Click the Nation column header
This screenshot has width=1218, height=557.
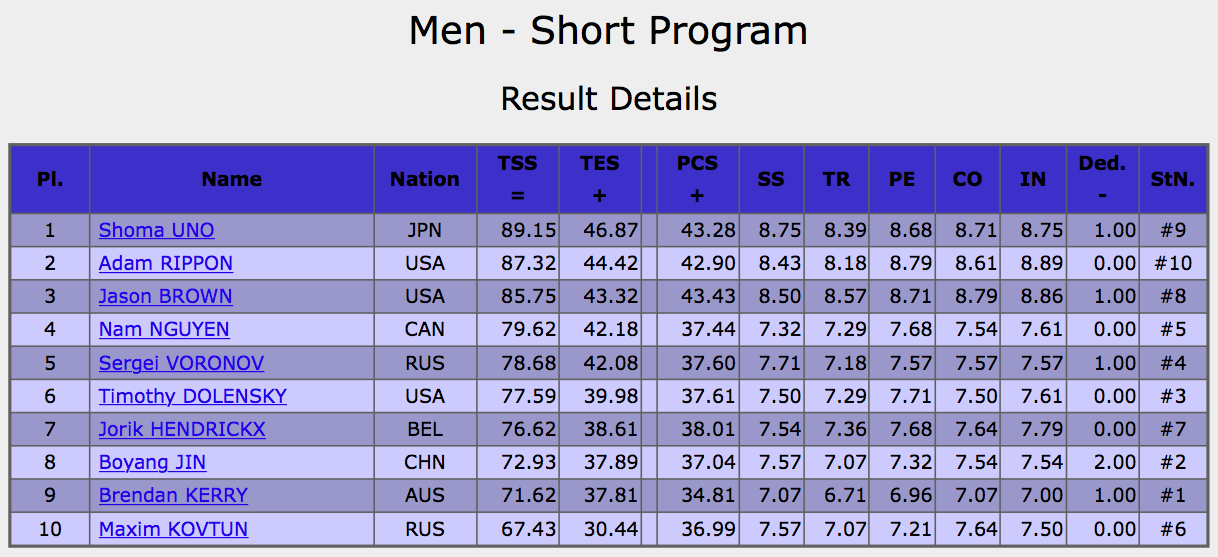425,179
